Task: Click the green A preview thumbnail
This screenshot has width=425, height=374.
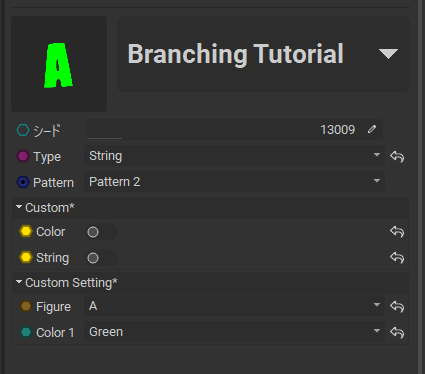Action: click(59, 64)
